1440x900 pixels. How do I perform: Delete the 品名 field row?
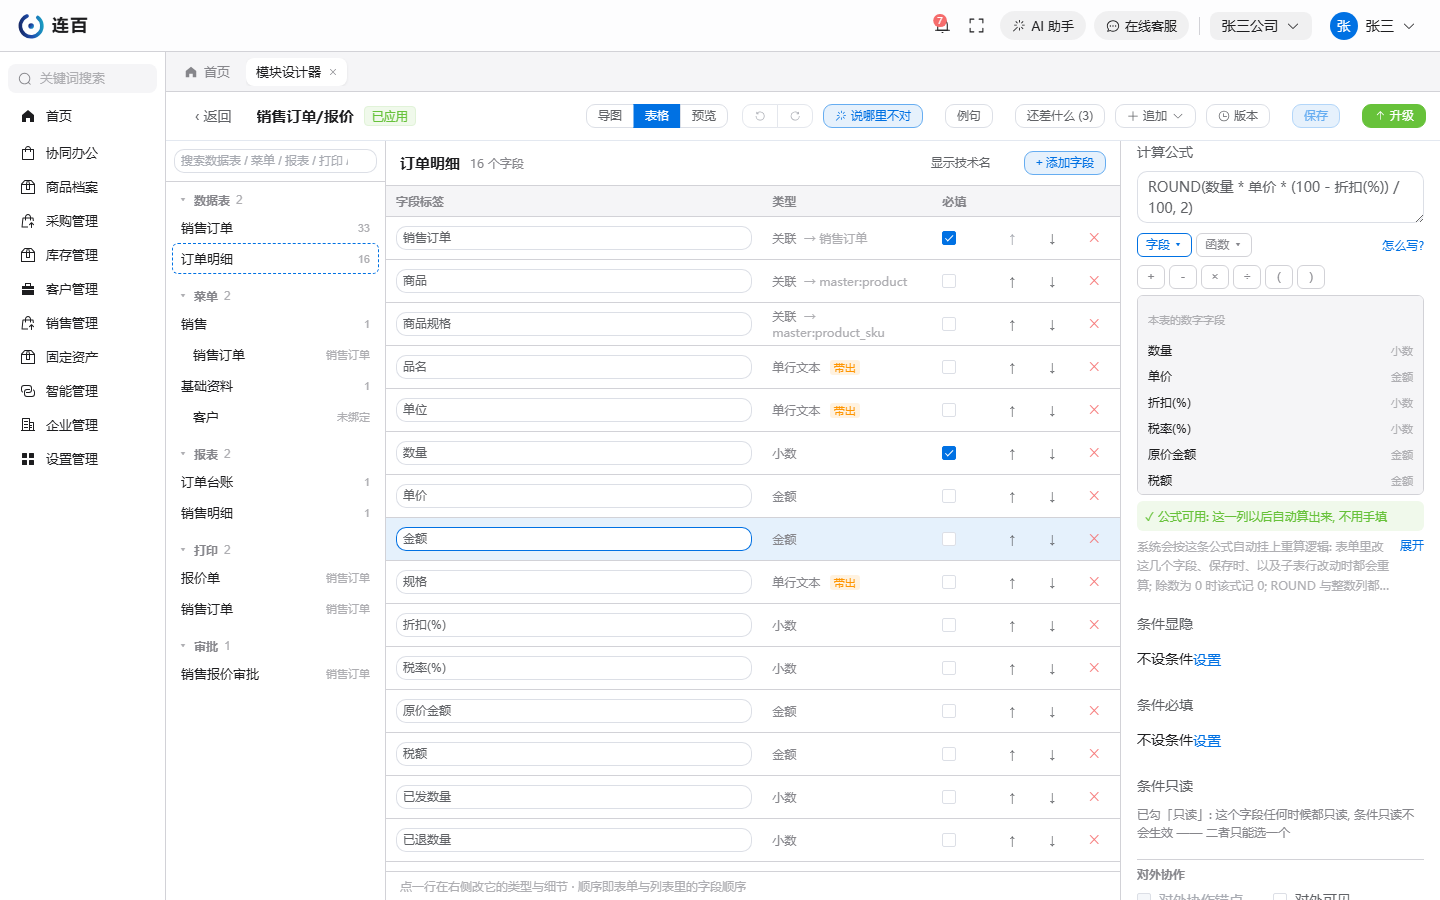coord(1094,367)
